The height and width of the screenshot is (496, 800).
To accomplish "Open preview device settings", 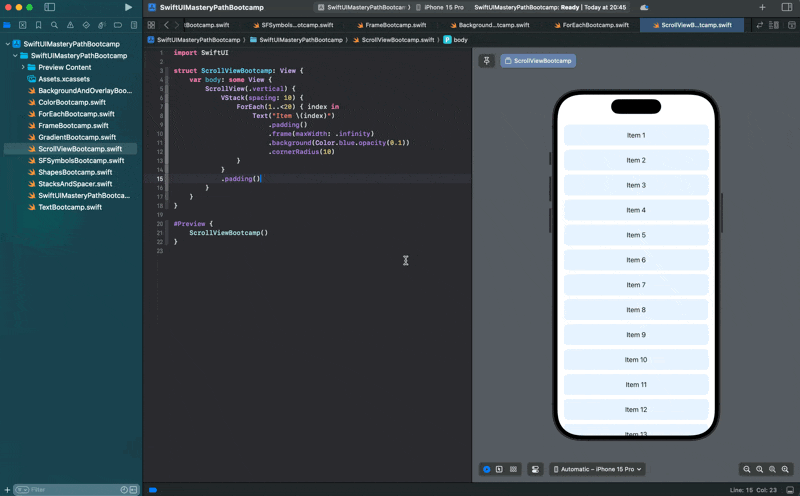I will 535,469.
